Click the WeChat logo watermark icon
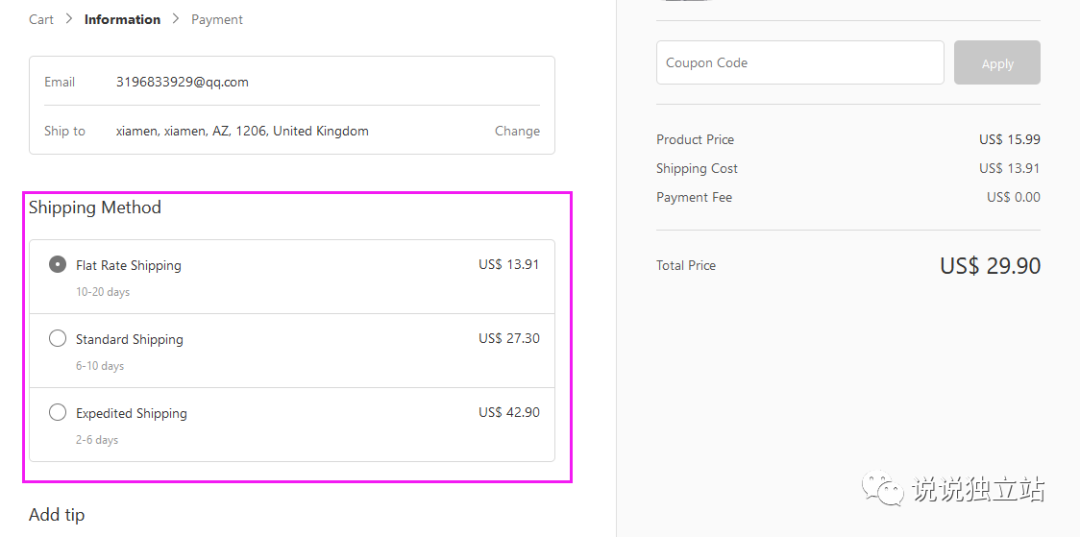The height and width of the screenshot is (537, 1080). pos(883,488)
